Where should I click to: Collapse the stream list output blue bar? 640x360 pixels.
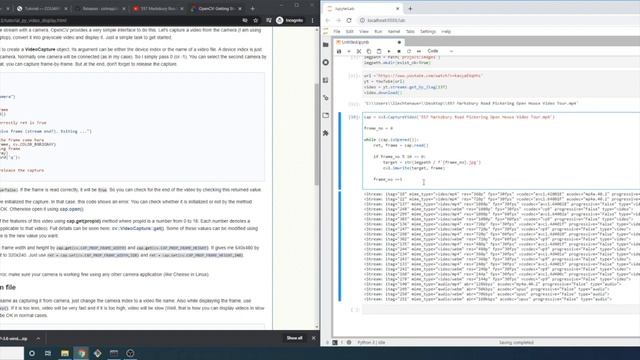[x=340, y=246]
